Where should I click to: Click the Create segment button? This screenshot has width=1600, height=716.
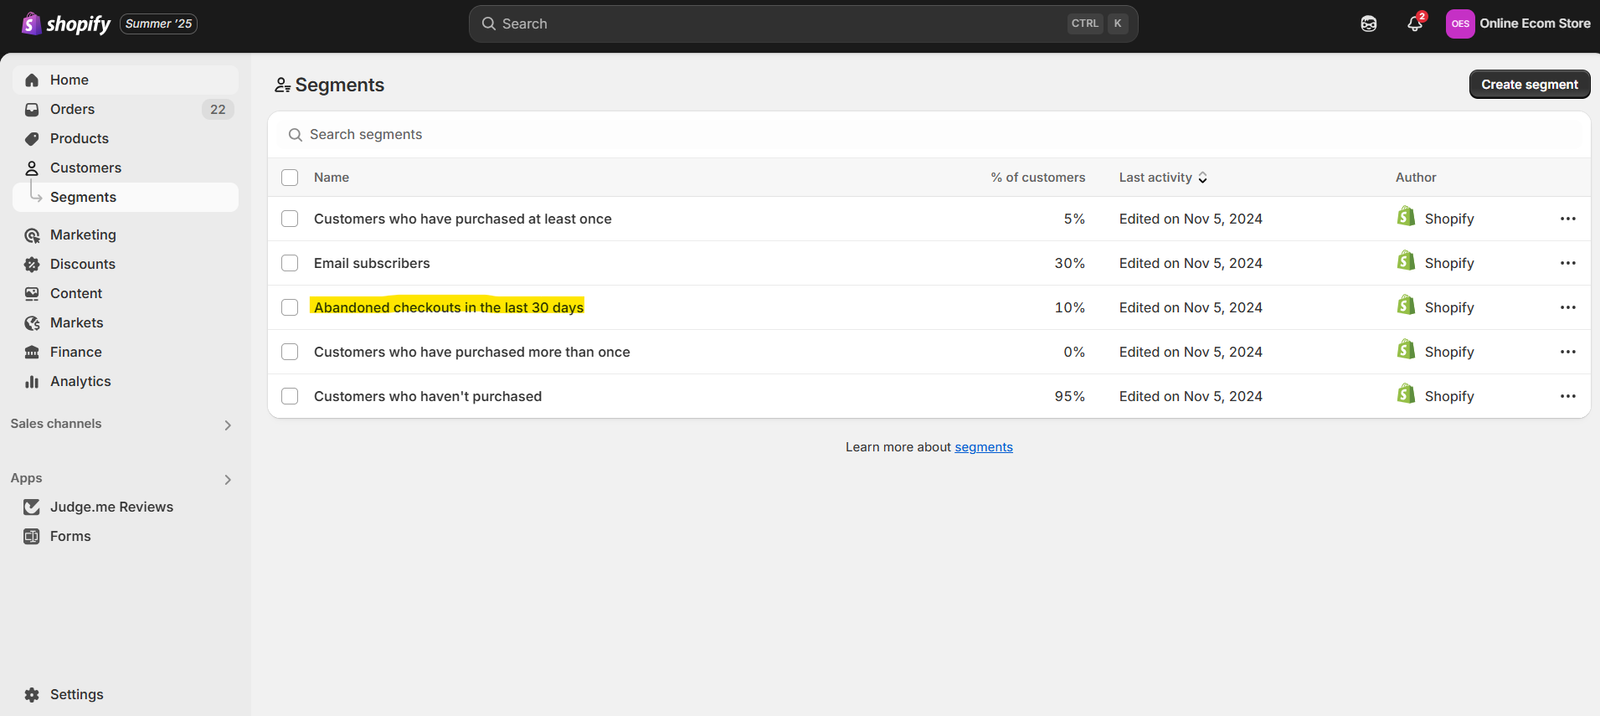[x=1529, y=84]
